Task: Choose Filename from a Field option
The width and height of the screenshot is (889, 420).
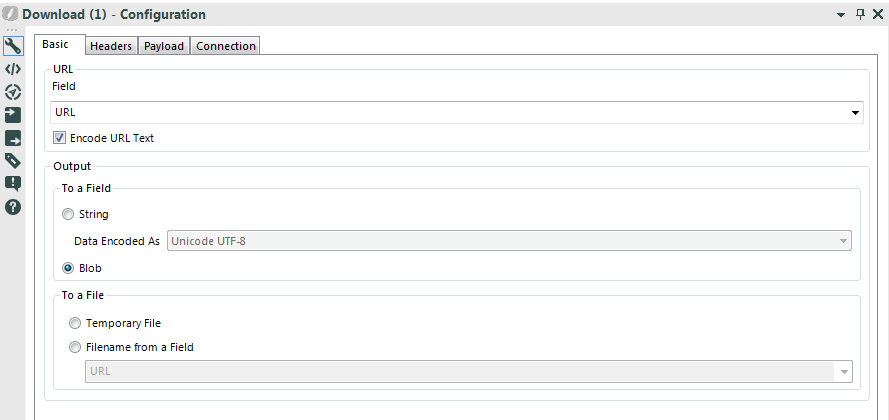Action: click(75, 347)
